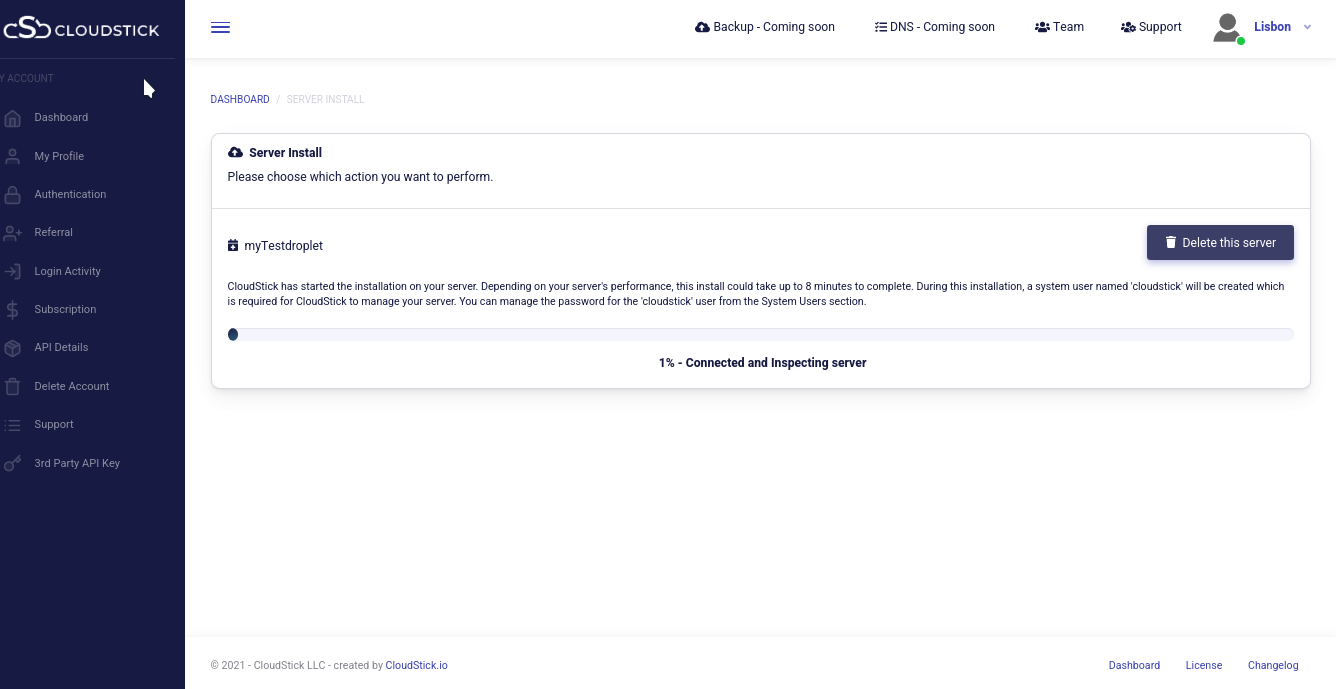Expand the Lisbon user dropdown arrow
Image resolution: width=1336 pixels, height=689 pixels.
click(1307, 28)
